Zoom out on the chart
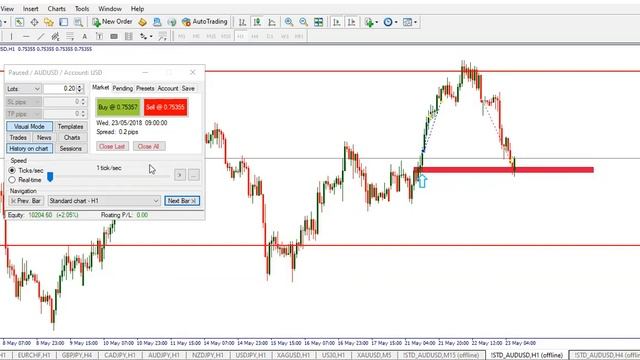This screenshot has height=360, width=640. click(x=304, y=22)
